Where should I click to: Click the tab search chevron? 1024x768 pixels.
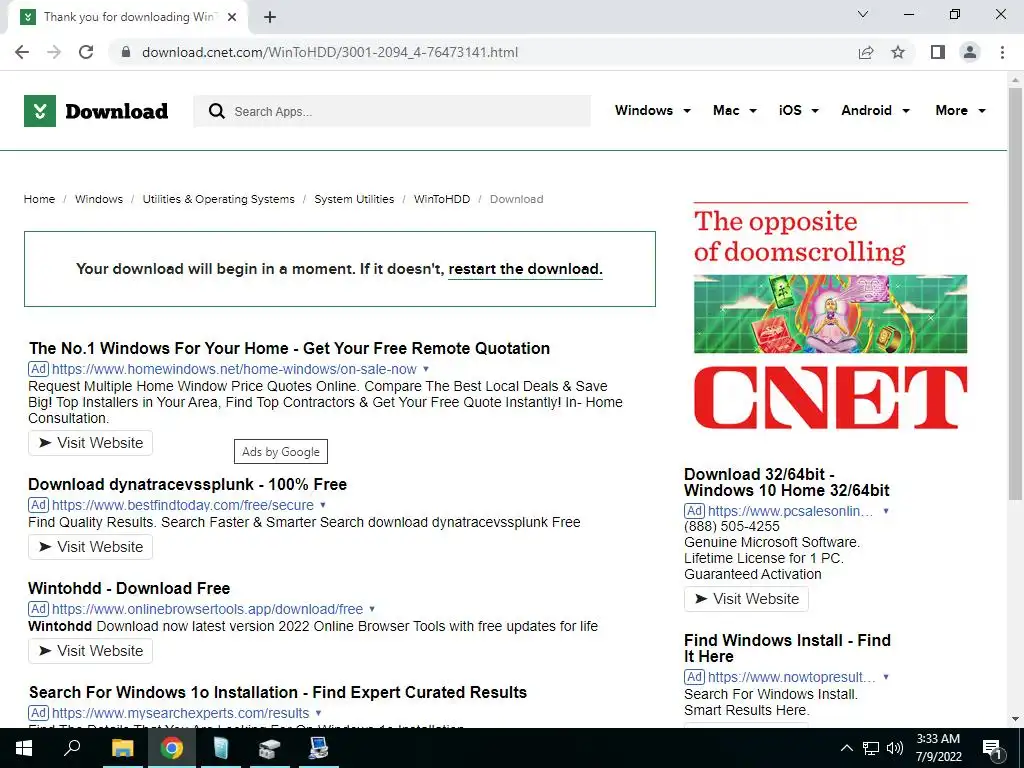point(863,14)
